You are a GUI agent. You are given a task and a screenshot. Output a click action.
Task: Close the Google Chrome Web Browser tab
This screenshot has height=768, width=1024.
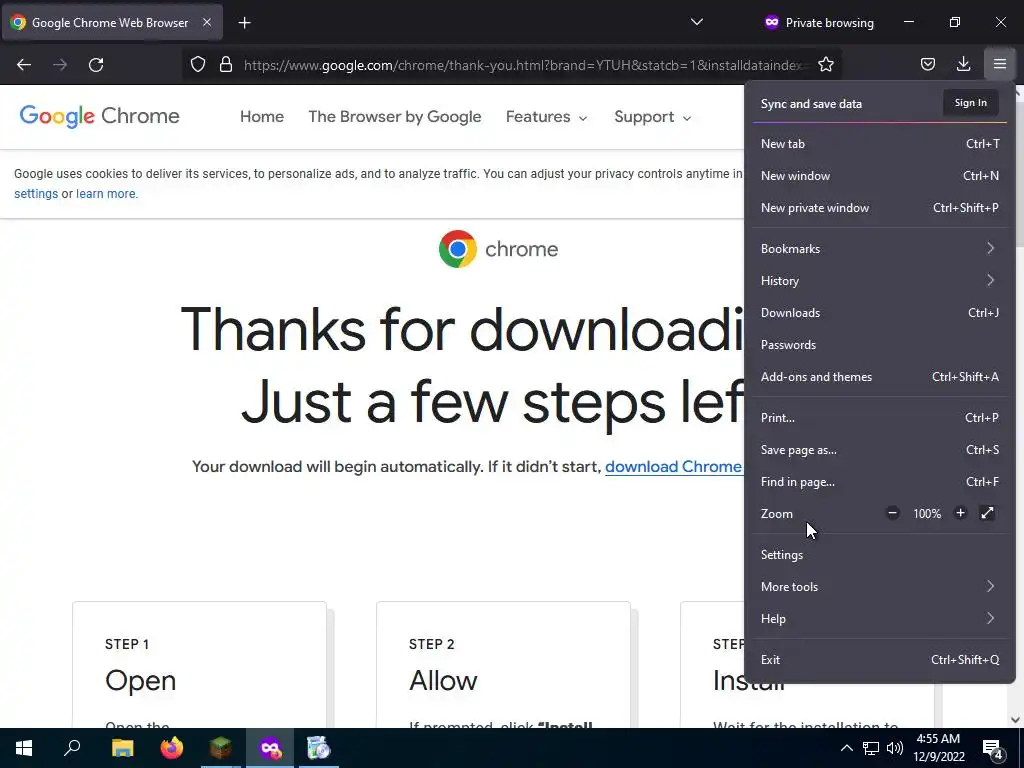[x=206, y=22]
